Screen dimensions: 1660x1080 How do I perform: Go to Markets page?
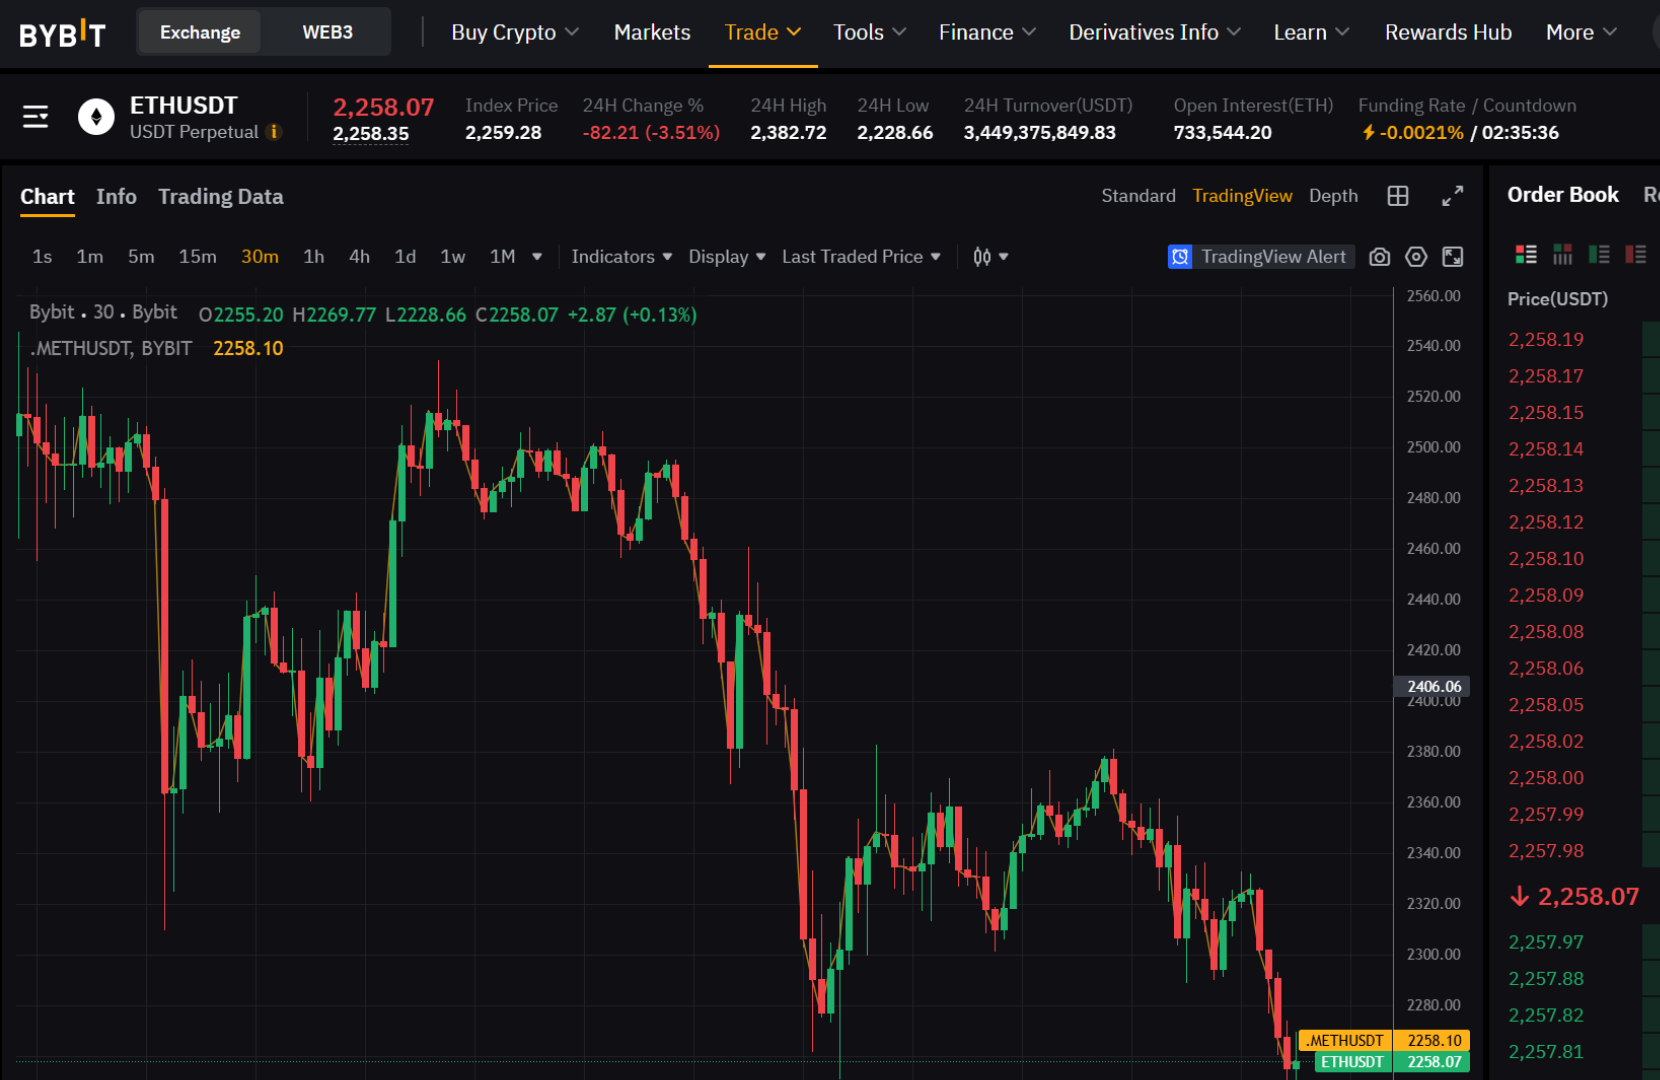(x=652, y=32)
